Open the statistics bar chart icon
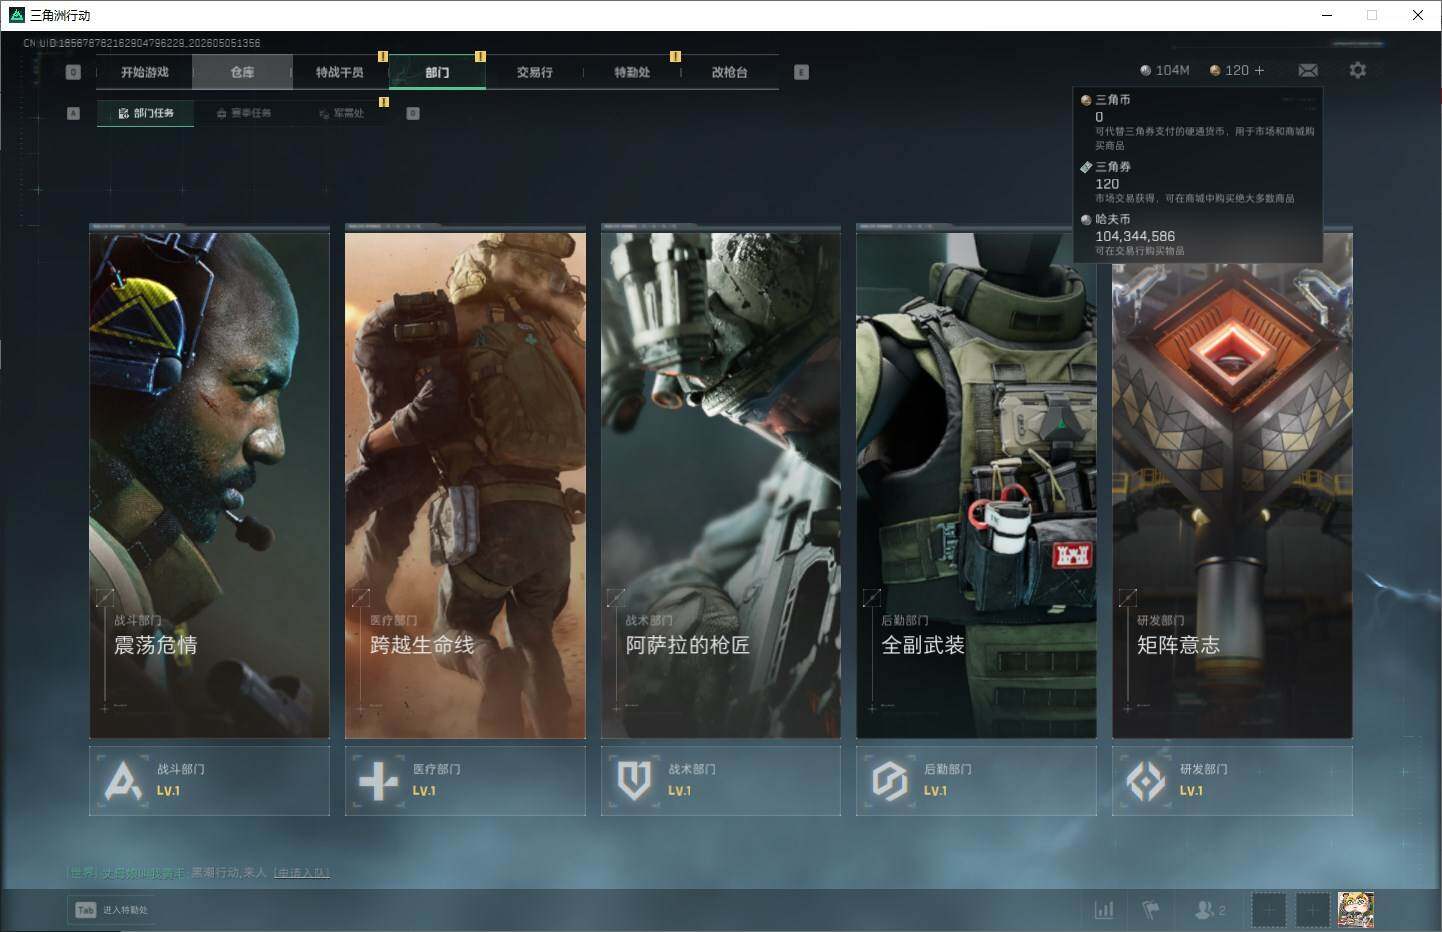 [x=1104, y=910]
